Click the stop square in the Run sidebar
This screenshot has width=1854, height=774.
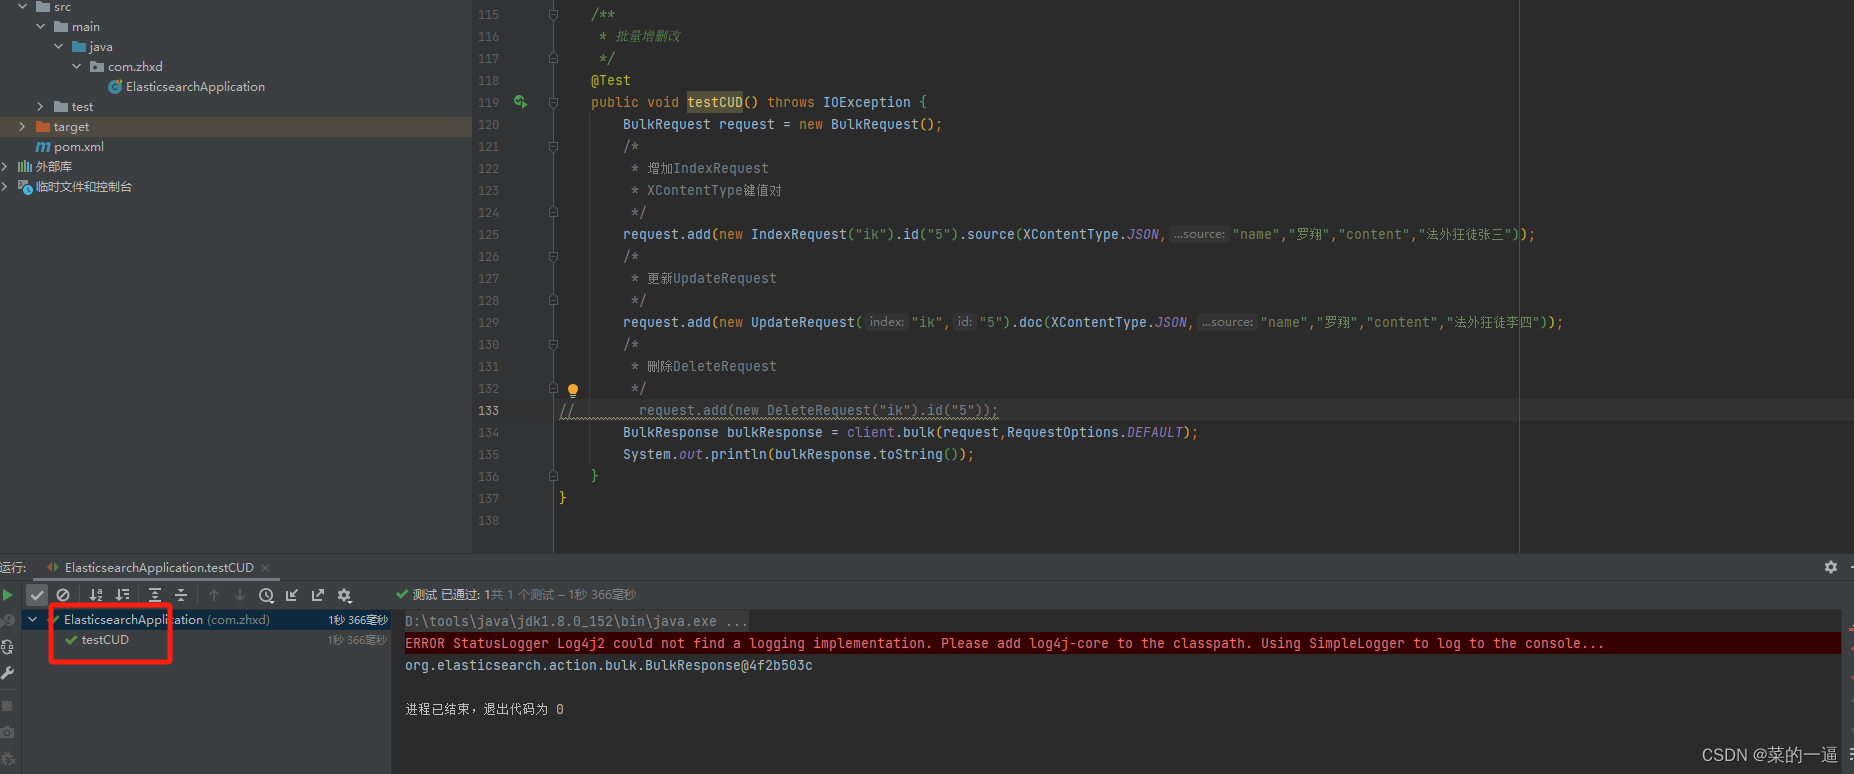8,706
